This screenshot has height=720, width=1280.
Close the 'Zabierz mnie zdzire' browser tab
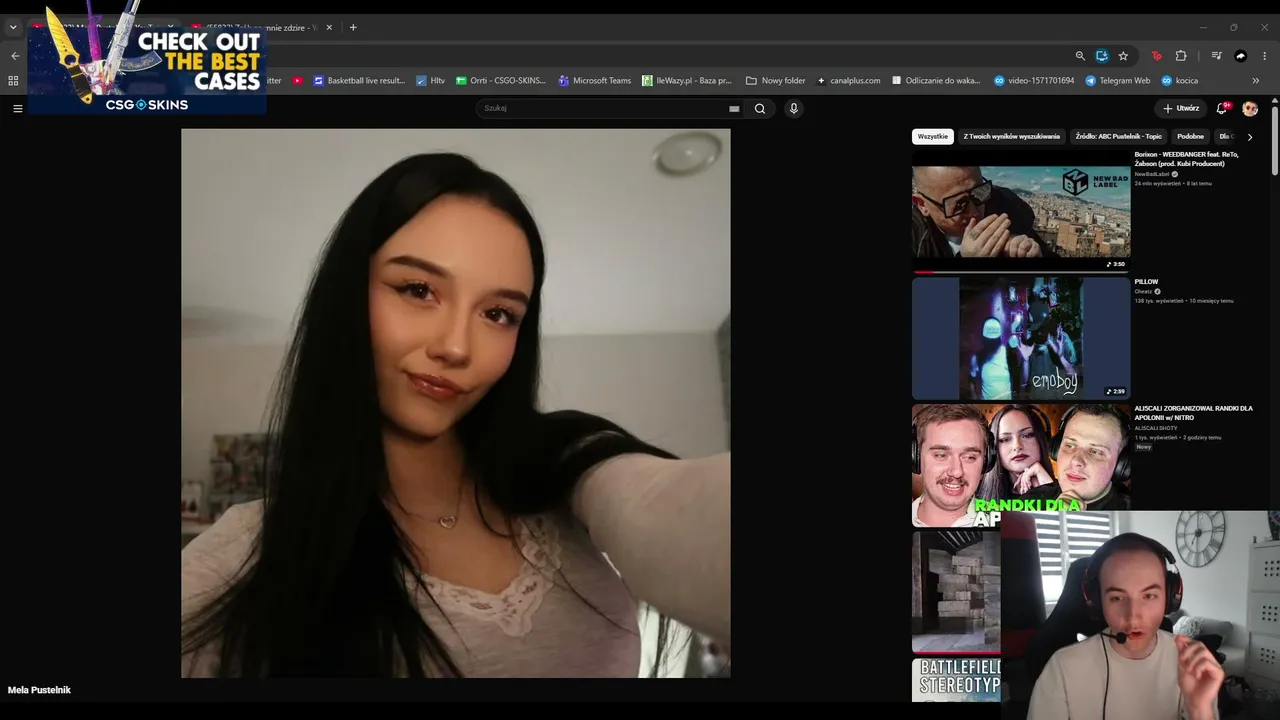(x=329, y=27)
